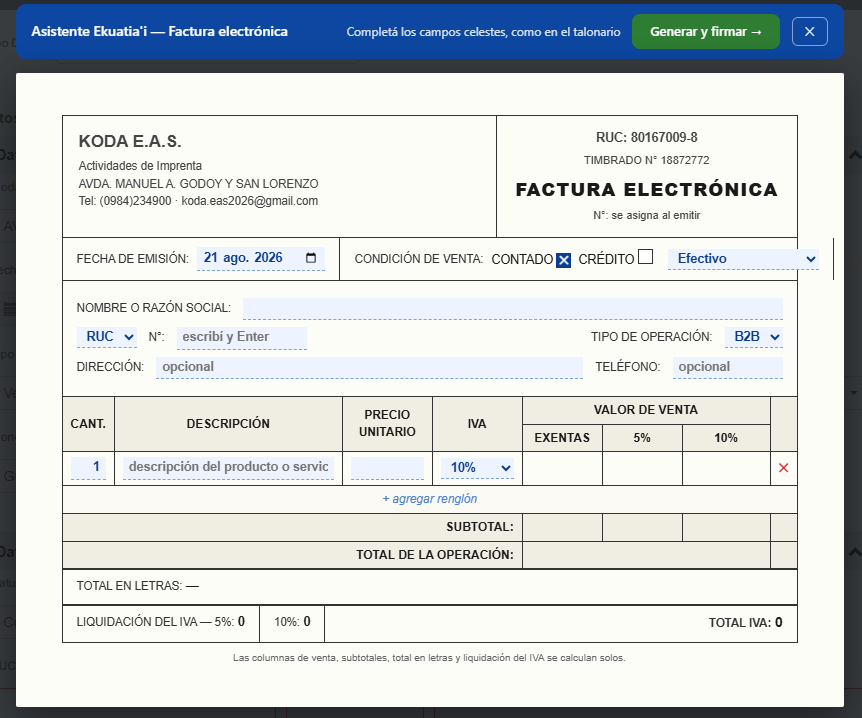
Task: Click the Generar y firmar button
Action: coord(705,32)
